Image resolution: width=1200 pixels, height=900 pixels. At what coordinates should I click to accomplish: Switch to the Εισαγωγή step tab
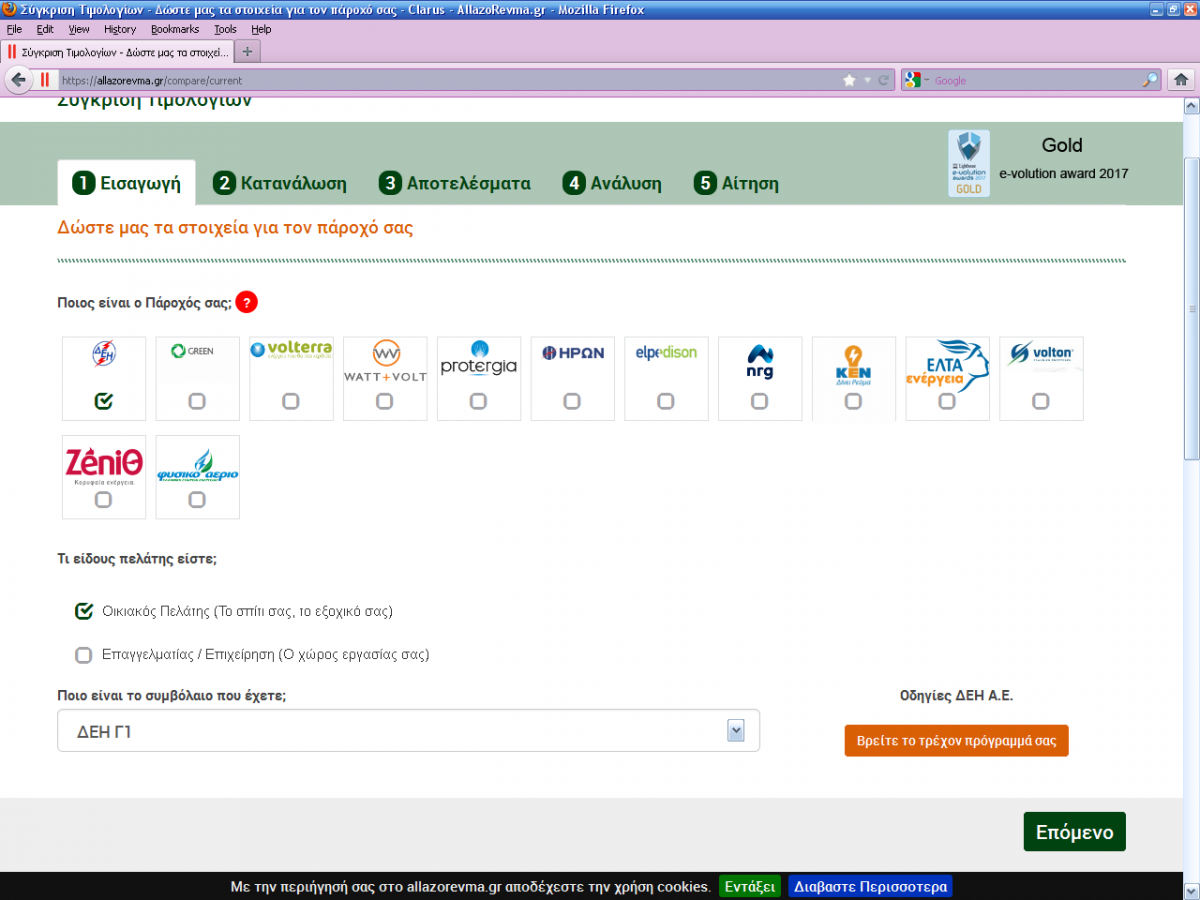tap(126, 183)
